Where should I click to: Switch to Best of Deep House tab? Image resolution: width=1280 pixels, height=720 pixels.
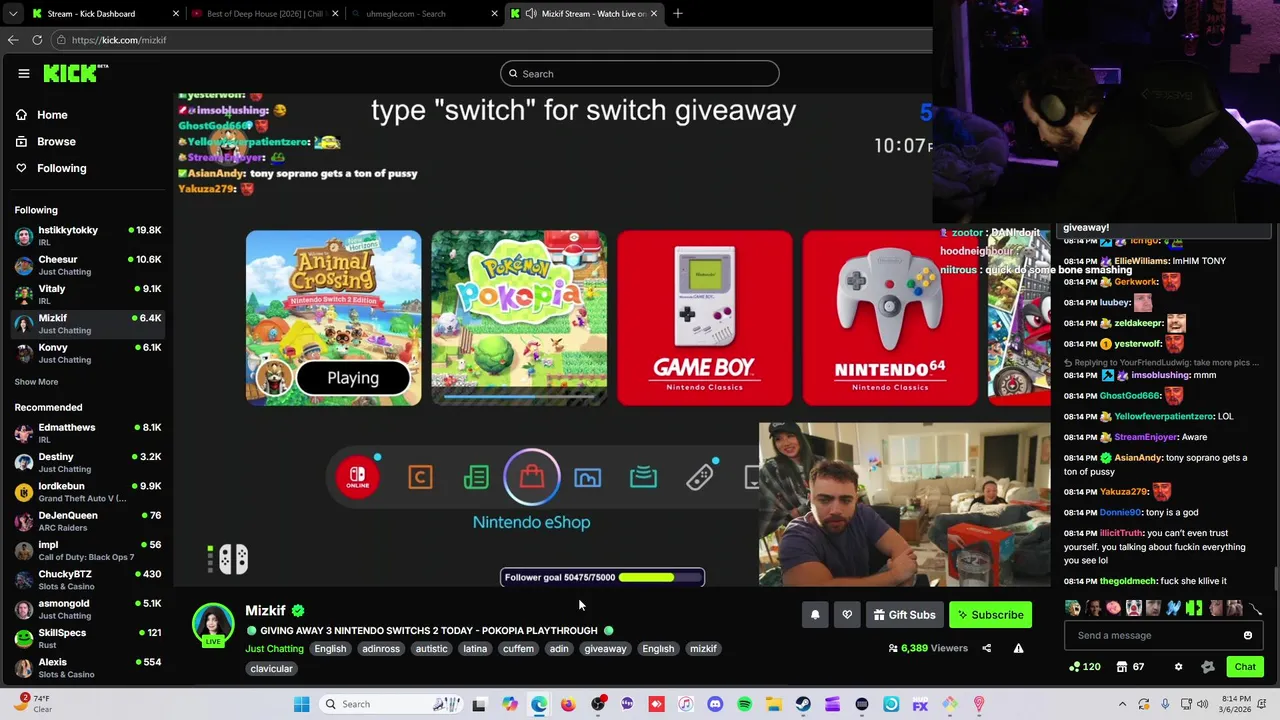[265, 14]
